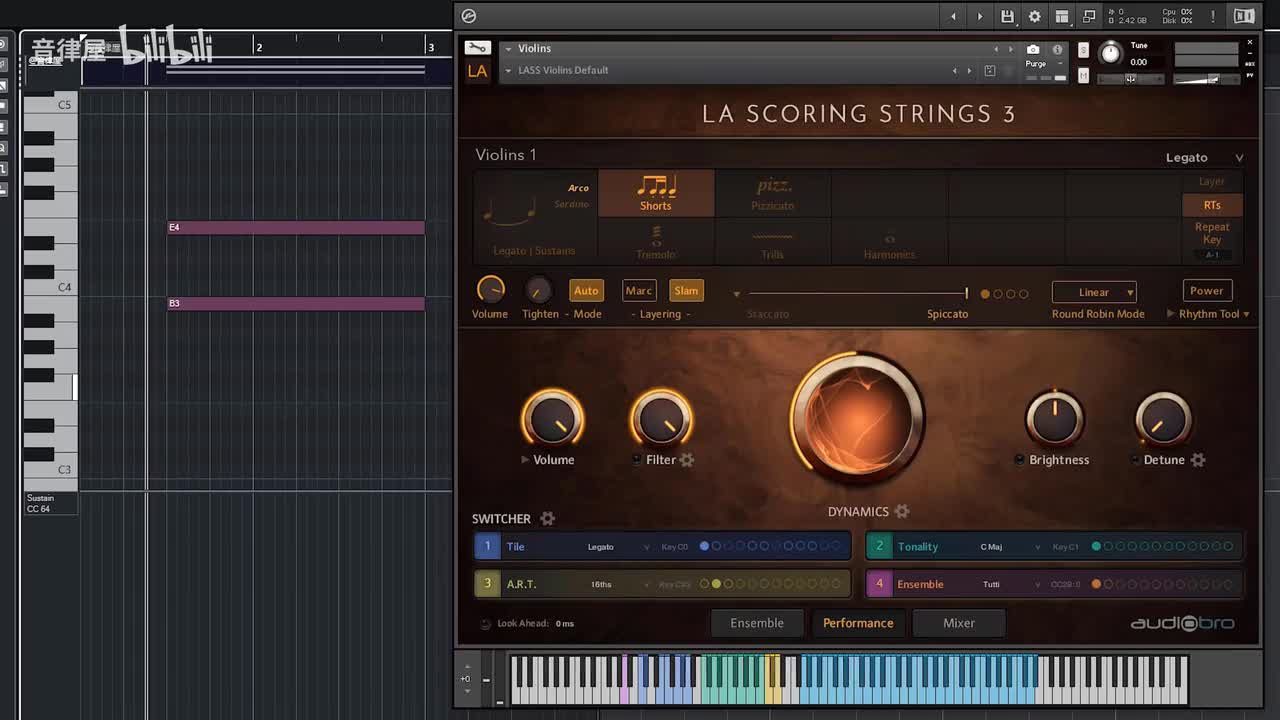Go to previous instrument in Kontakt toolbar
1280x720 pixels.
(953, 16)
